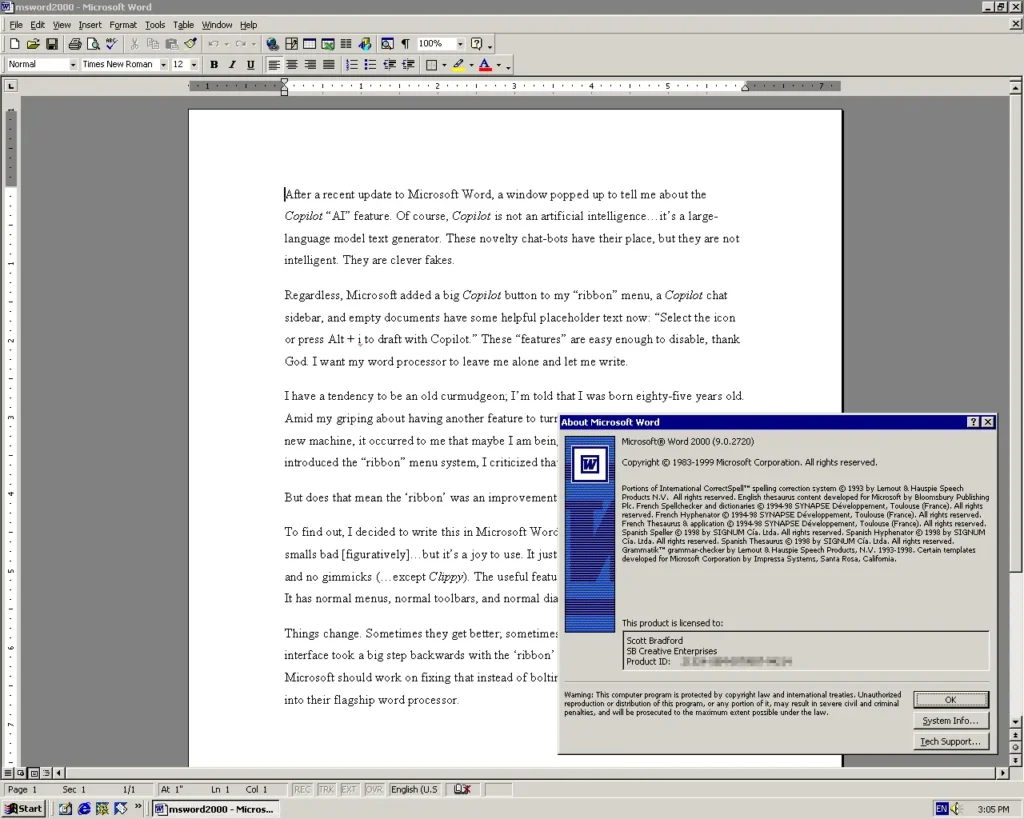Click the Windows Start button

point(24,808)
